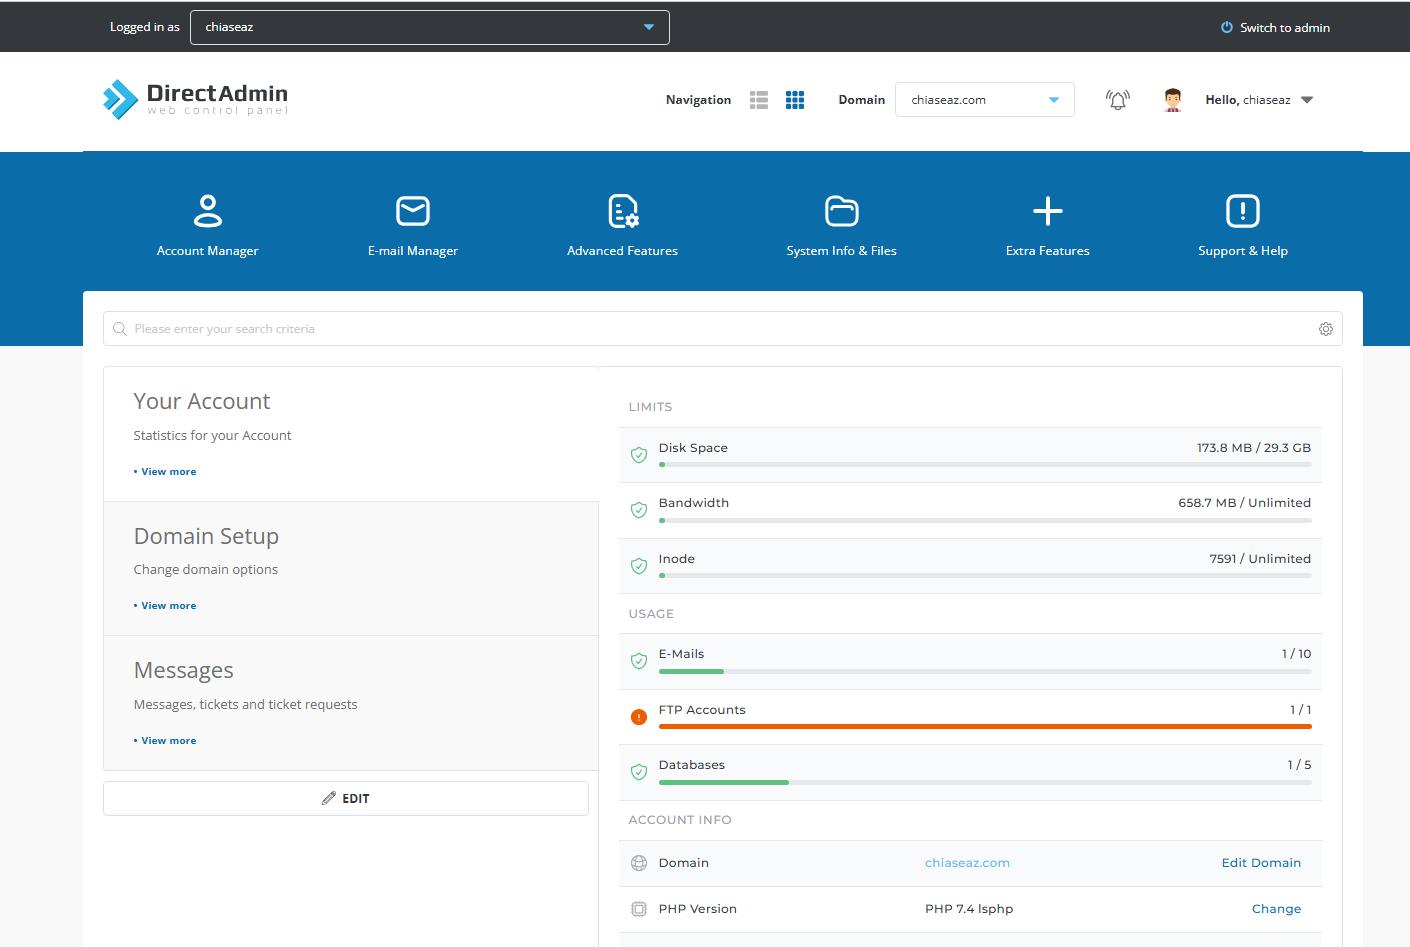Screen dimensions: 1410x947
Task: Switch navigation to list layout
Action: (759, 100)
